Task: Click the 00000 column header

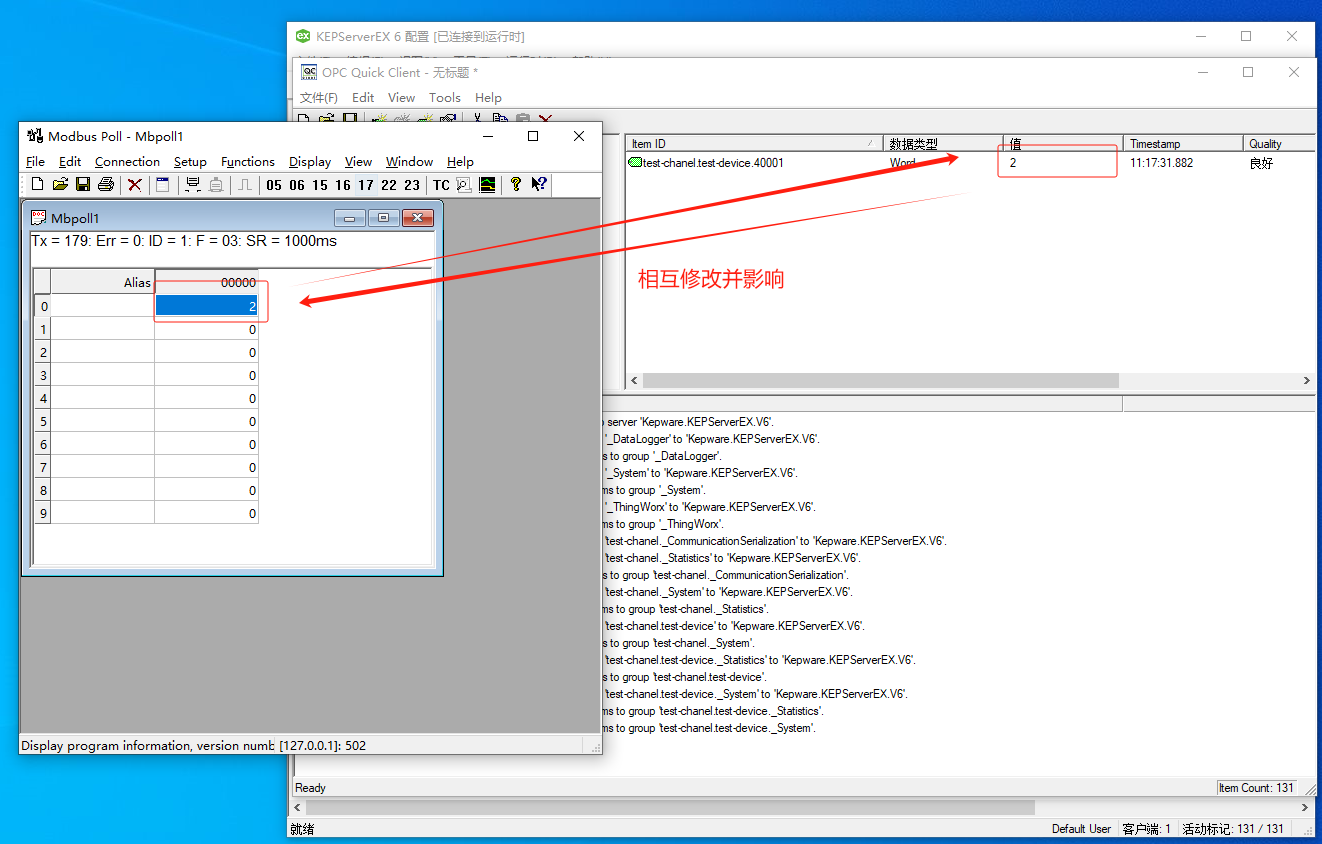Action: (206, 282)
